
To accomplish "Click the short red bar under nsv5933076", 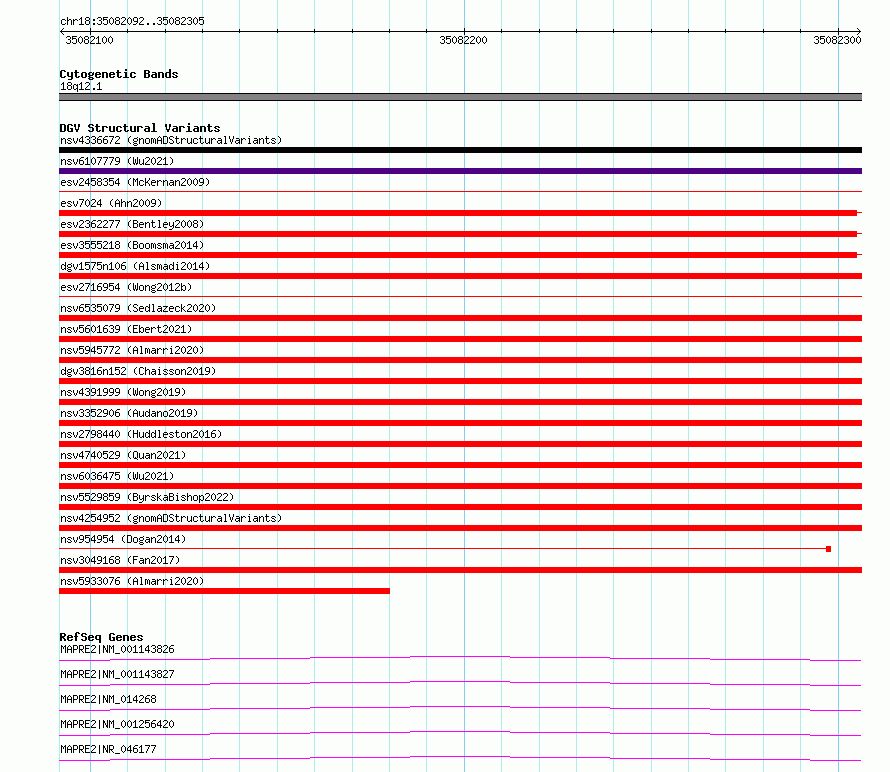I will pyautogui.click(x=224, y=591).
